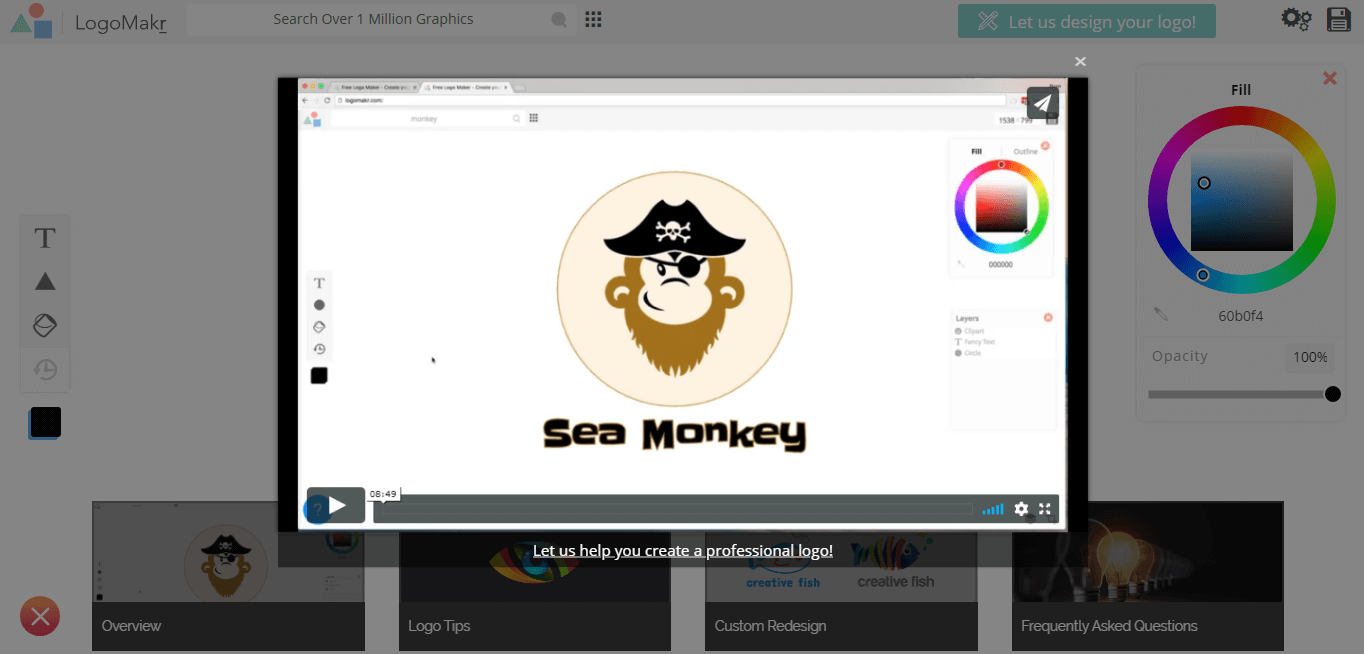The image size is (1364, 654).
Task: Pick the eyedropper in the Fill panel
Action: 1160,315
